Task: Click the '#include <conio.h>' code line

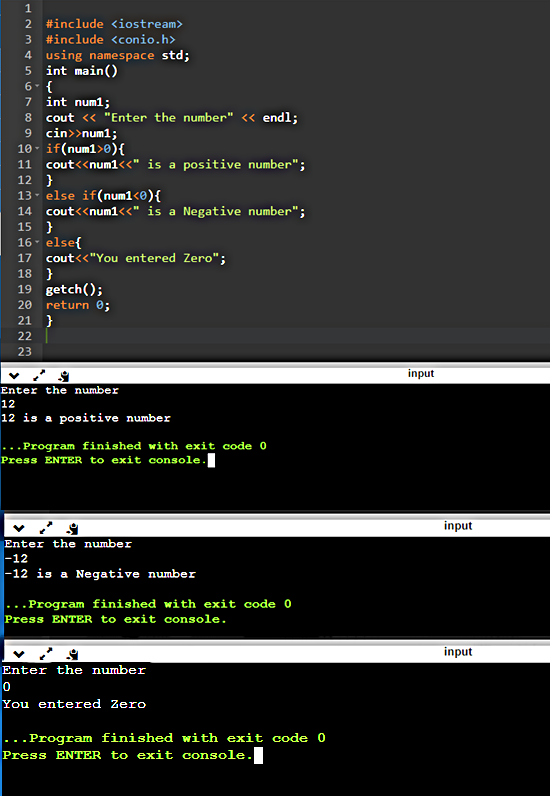Action: coord(111,39)
